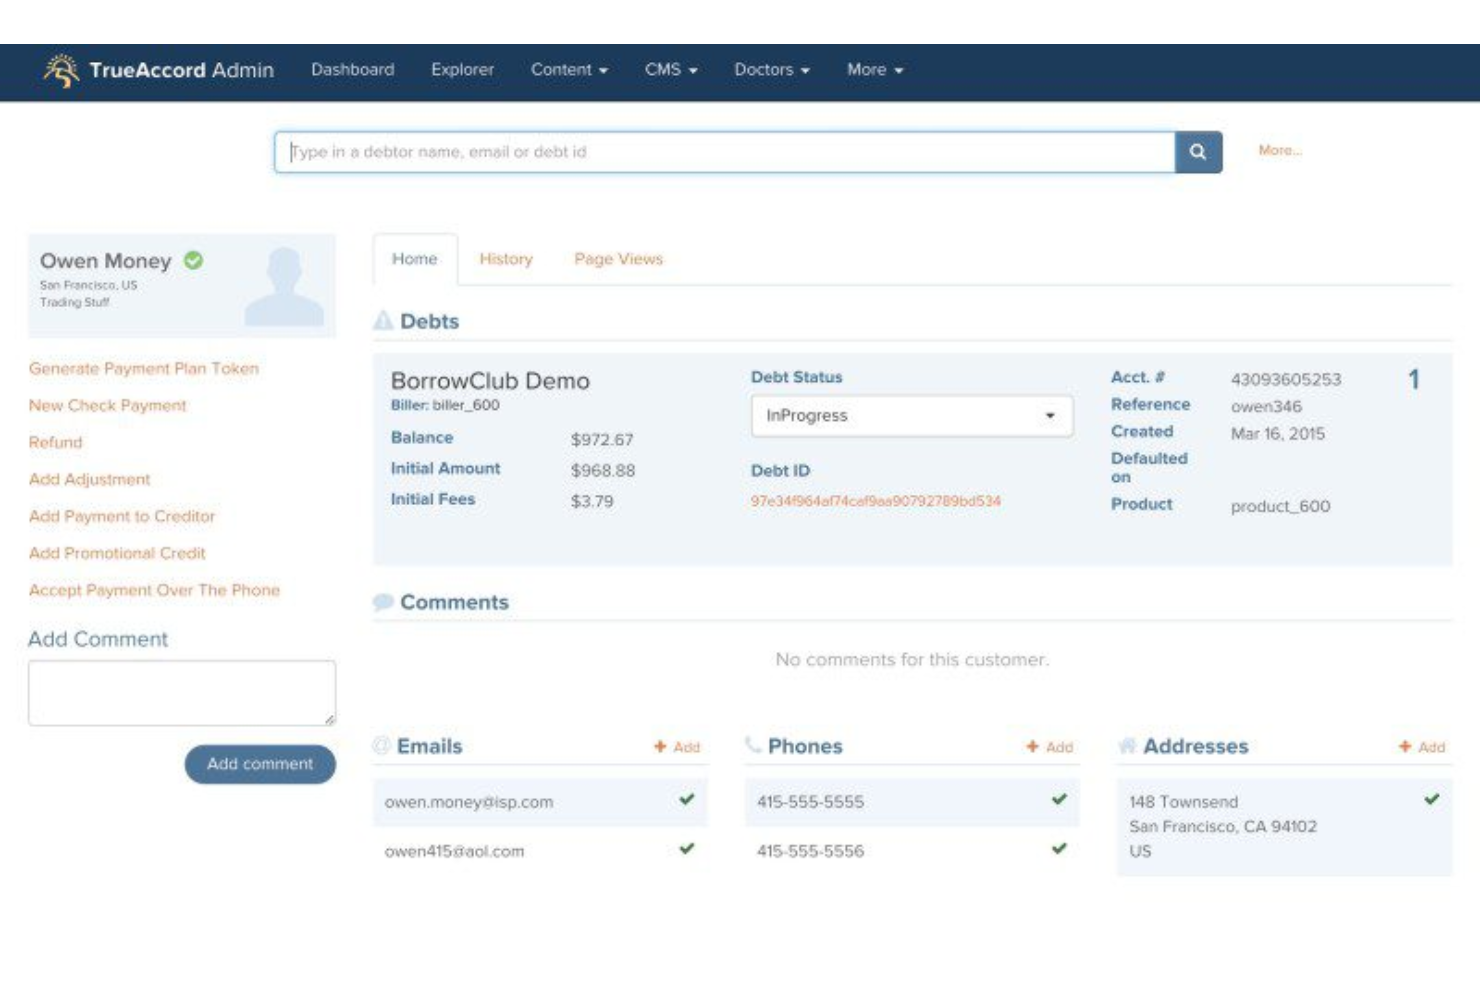
Task: Click the product value product_600
Action: coord(1280,506)
